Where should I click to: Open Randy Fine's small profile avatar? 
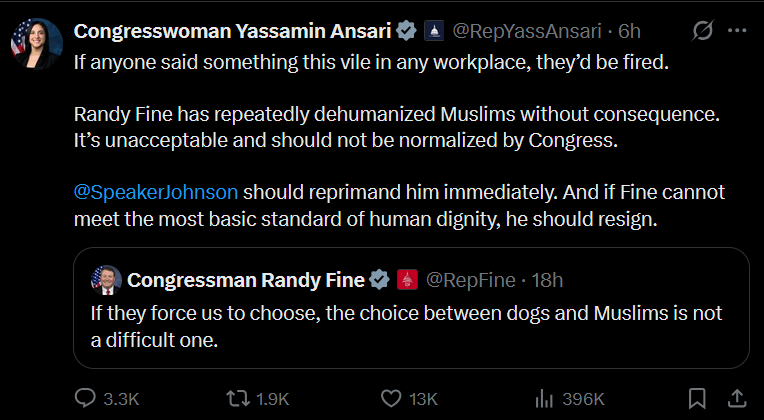point(107,280)
